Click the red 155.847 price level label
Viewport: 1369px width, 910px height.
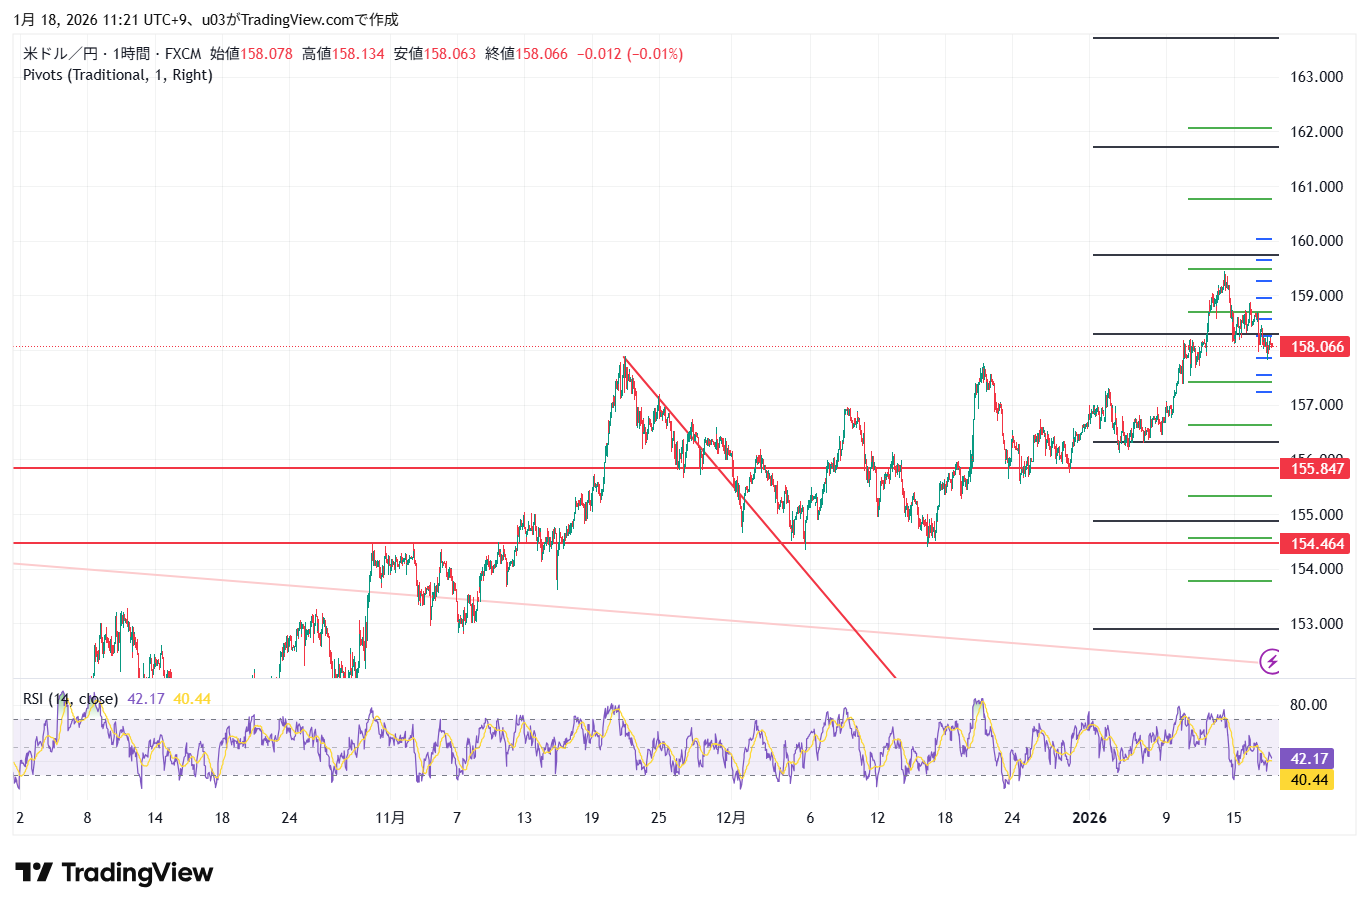pos(1317,468)
